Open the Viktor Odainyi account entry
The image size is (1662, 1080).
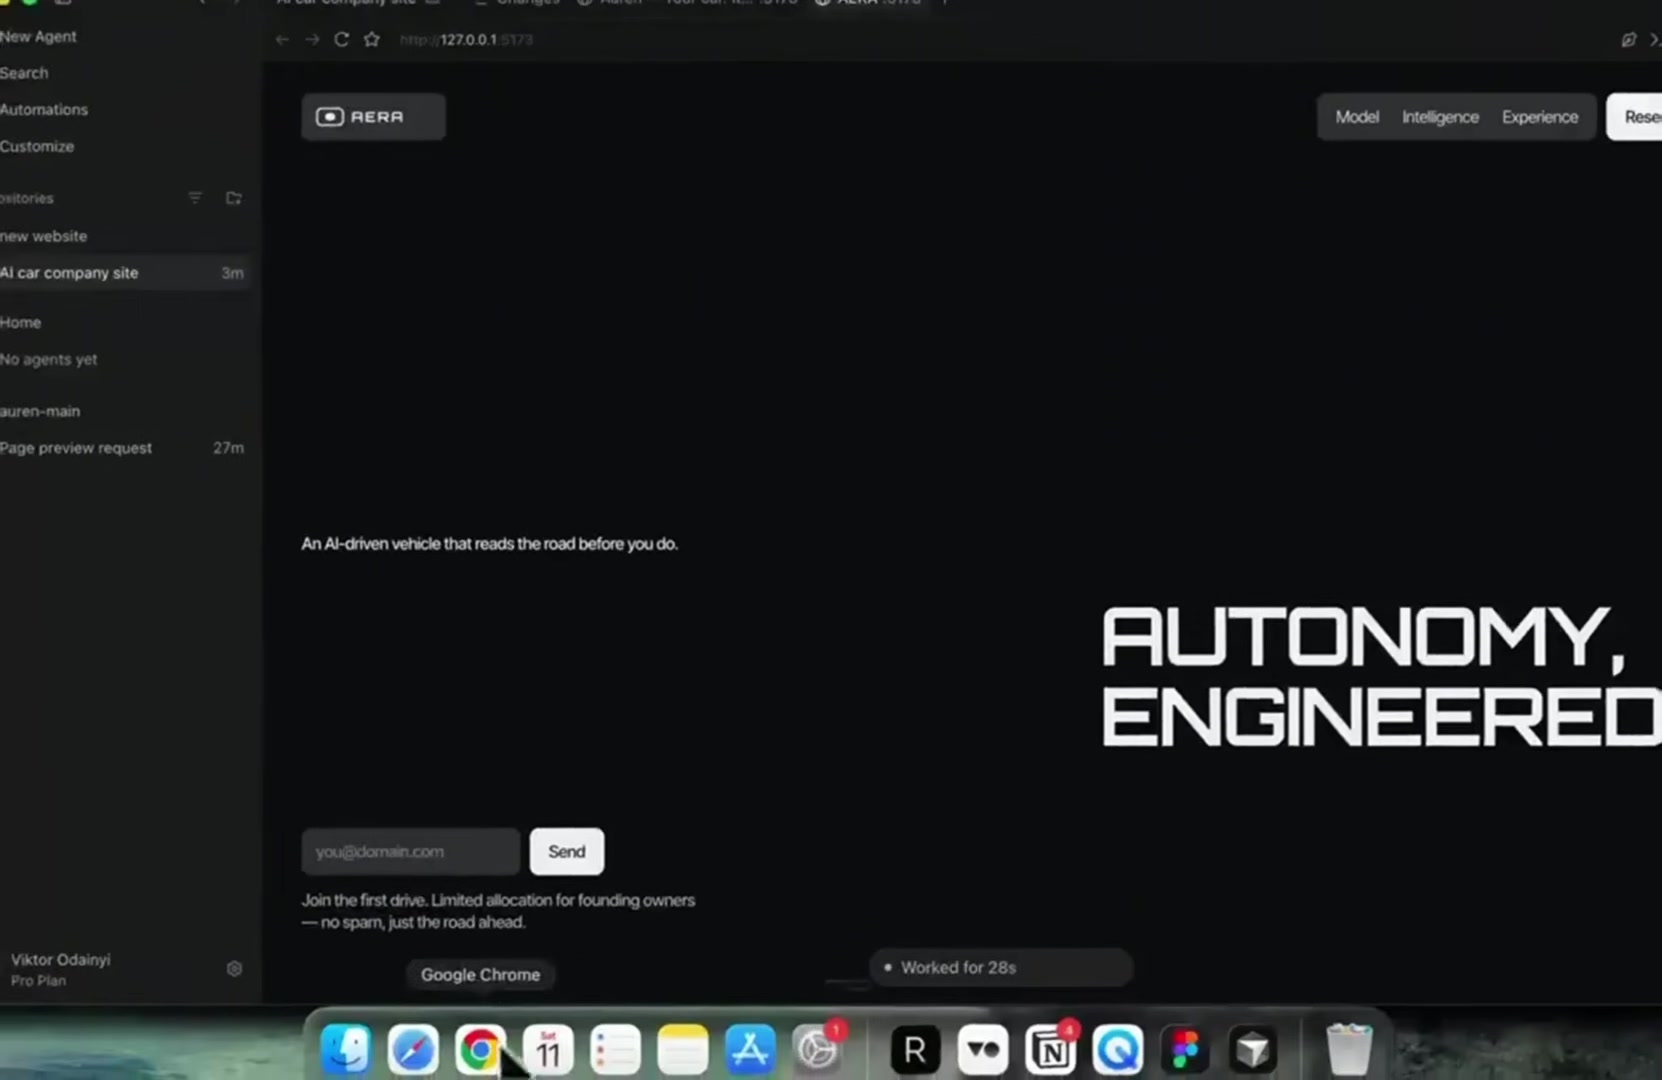pos(60,969)
